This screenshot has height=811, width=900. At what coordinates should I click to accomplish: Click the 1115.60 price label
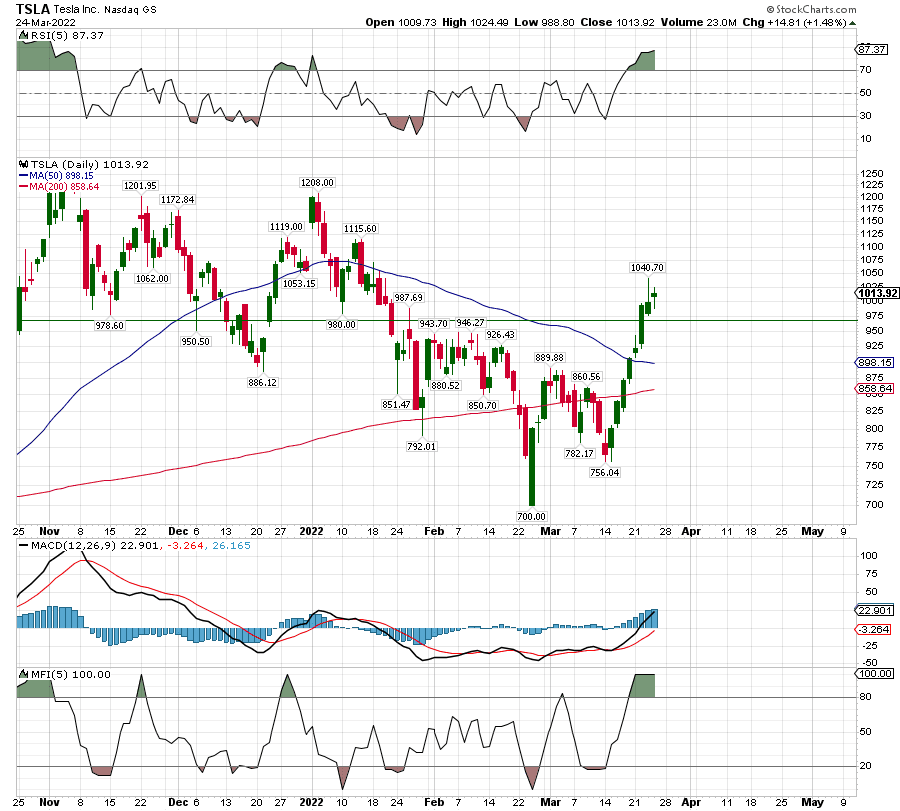pos(360,228)
